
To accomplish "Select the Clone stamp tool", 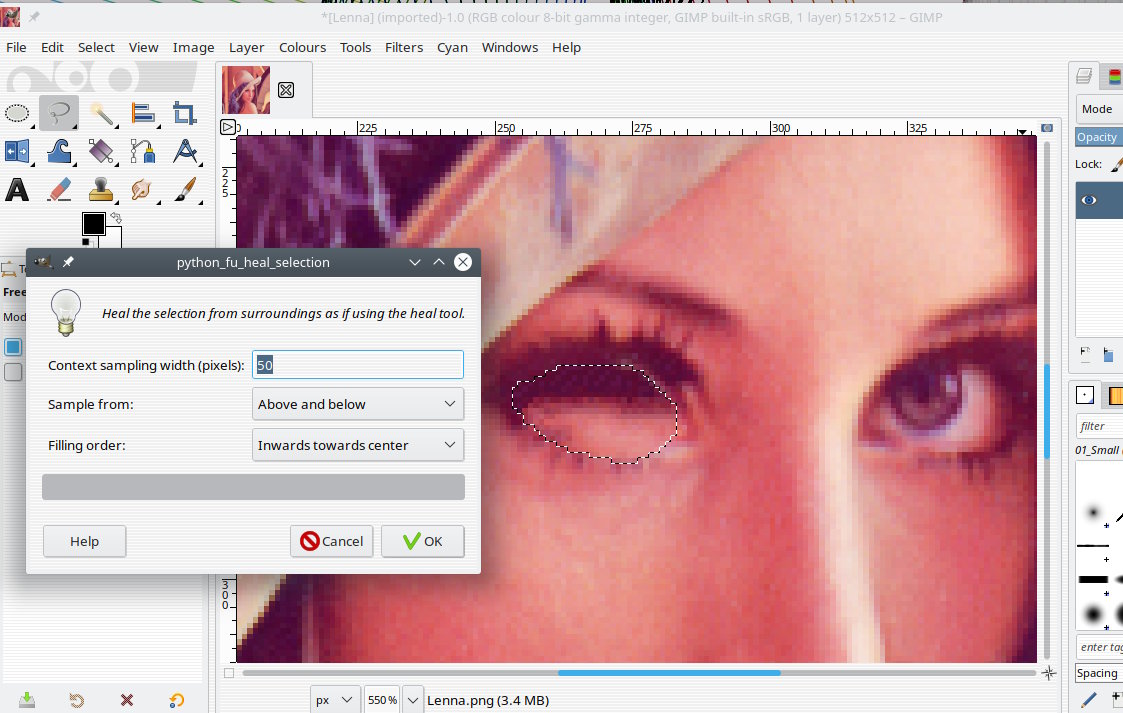I will (101, 190).
